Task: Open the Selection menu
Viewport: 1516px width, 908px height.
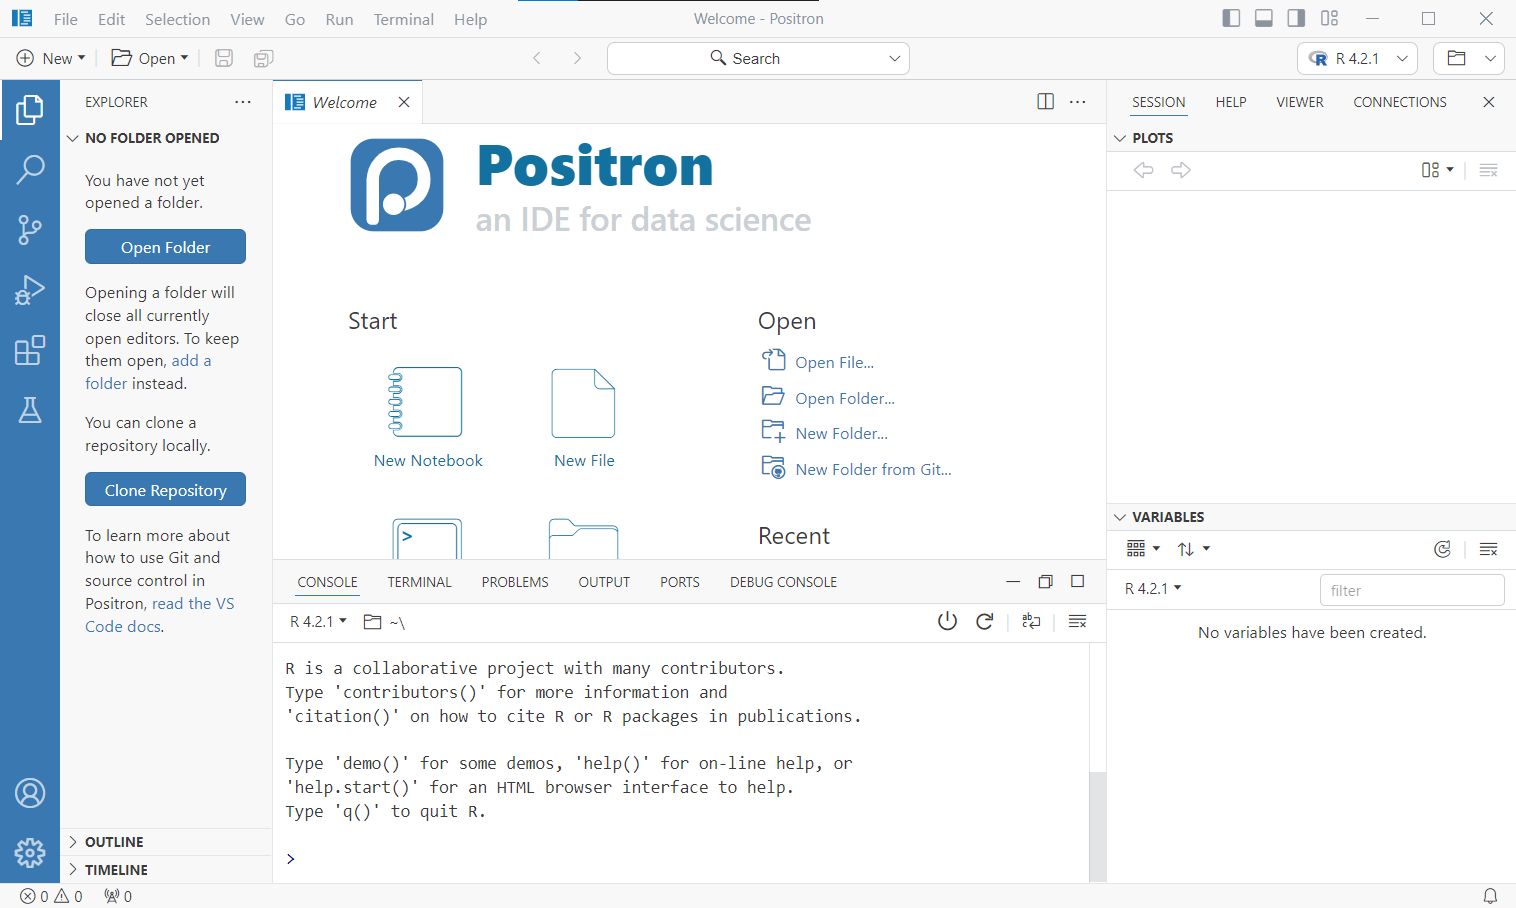Action: (x=177, y=19)
